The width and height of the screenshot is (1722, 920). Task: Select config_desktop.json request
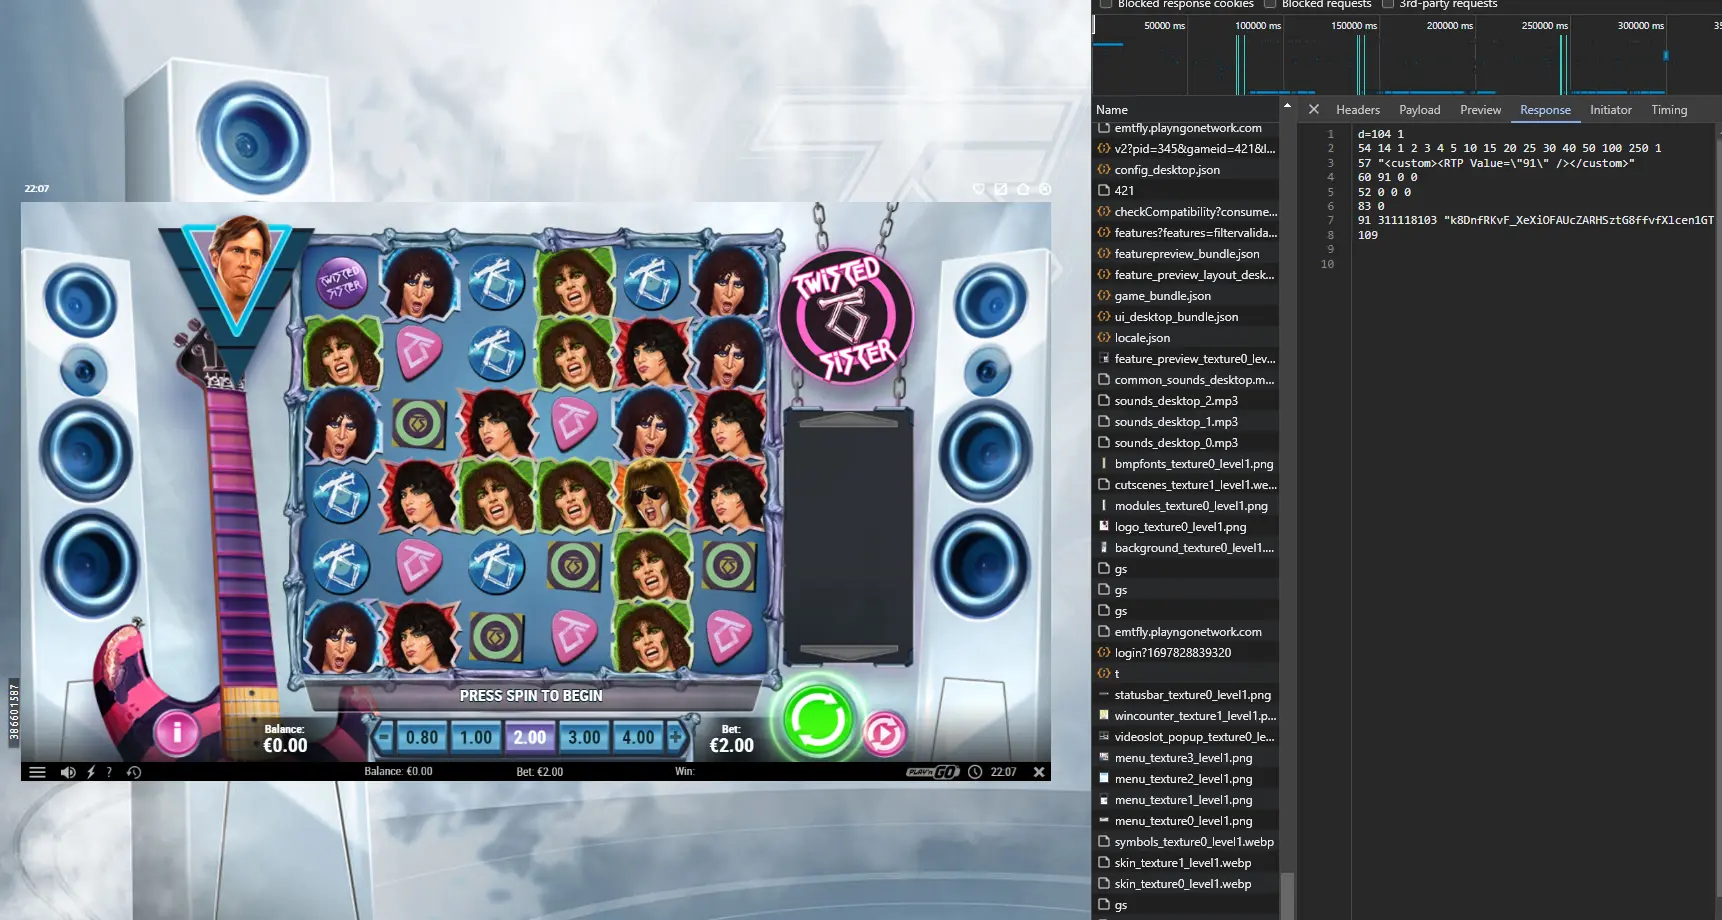[1187, 170]
